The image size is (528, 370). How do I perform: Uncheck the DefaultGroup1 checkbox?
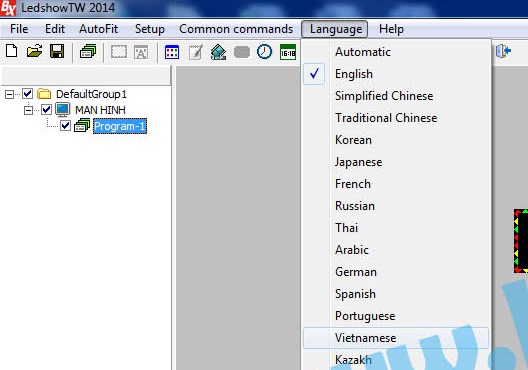(28, 94)
